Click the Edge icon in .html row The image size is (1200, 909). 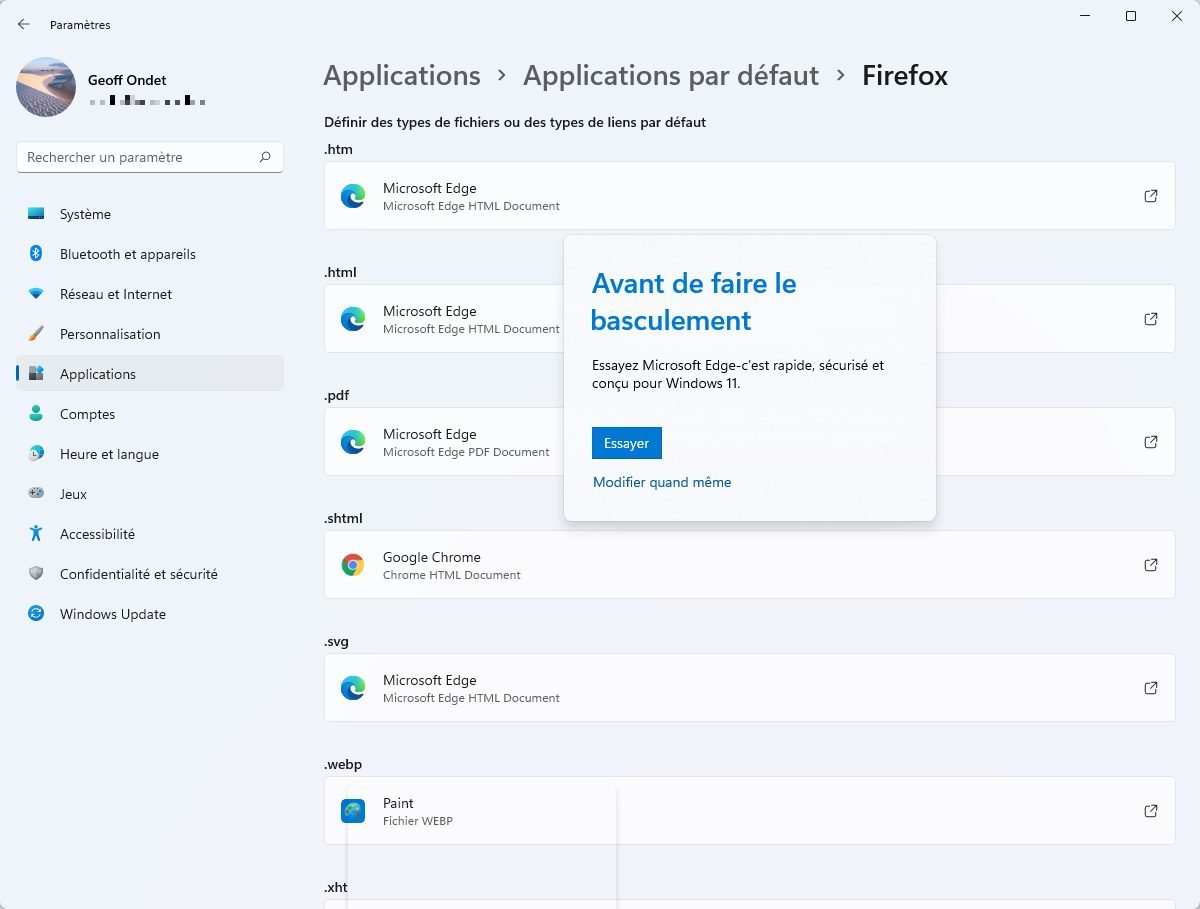tap(353, 319)
